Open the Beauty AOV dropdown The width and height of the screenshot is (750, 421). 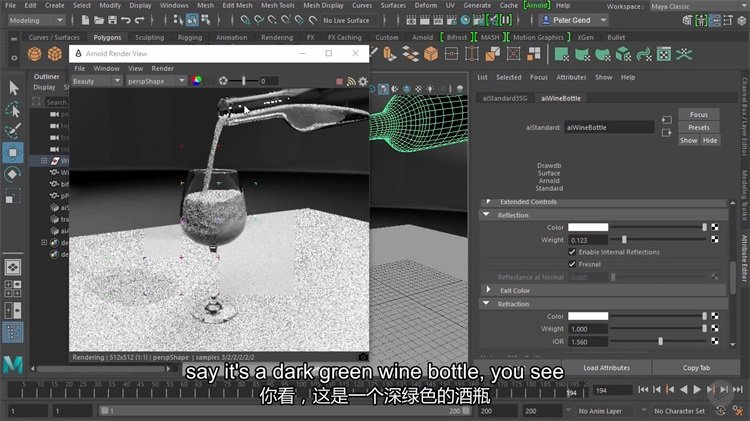click(x=96, y=81)
